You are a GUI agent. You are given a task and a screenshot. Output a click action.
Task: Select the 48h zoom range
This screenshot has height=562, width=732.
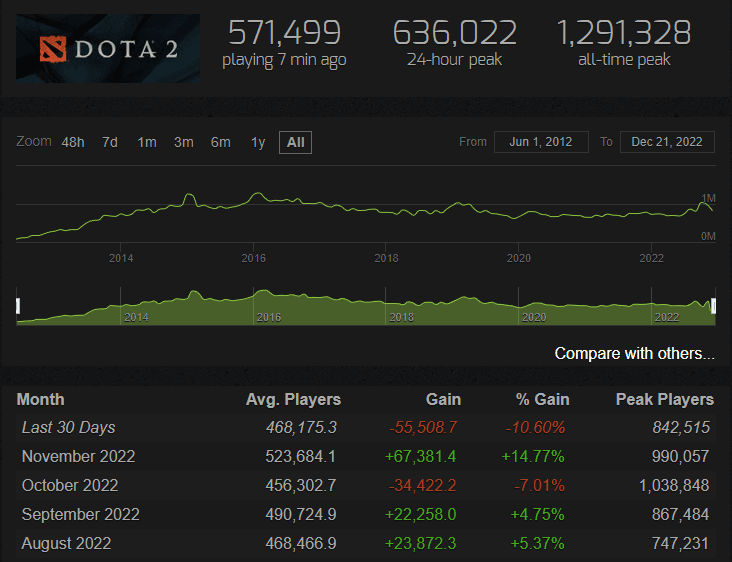tap(73, 142)
